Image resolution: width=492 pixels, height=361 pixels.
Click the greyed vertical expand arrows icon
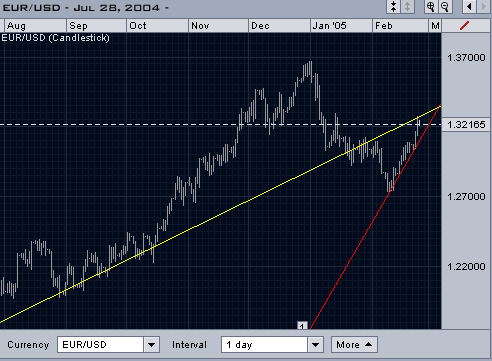(x=407, y=7)
